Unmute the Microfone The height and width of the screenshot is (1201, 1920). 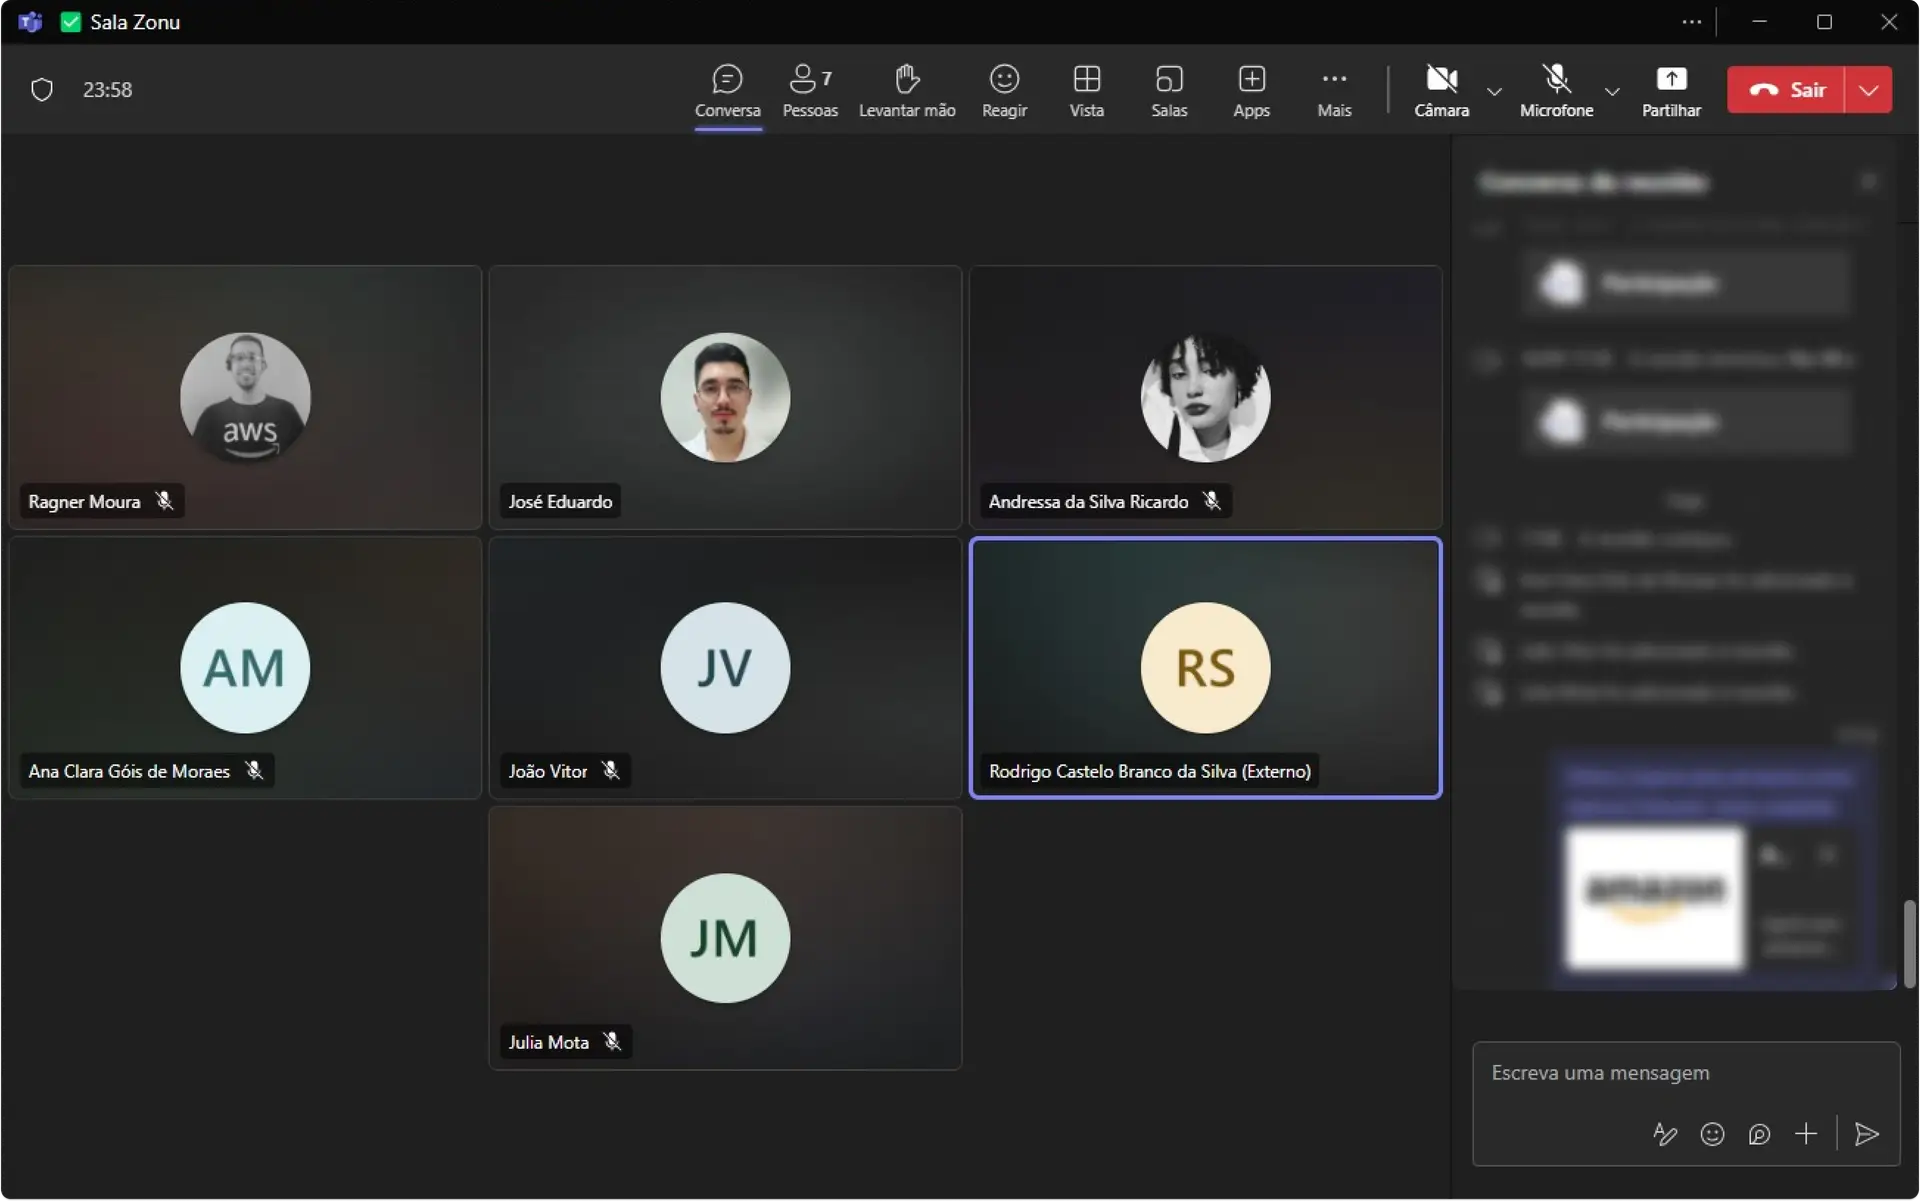[x=1556, y=90]
